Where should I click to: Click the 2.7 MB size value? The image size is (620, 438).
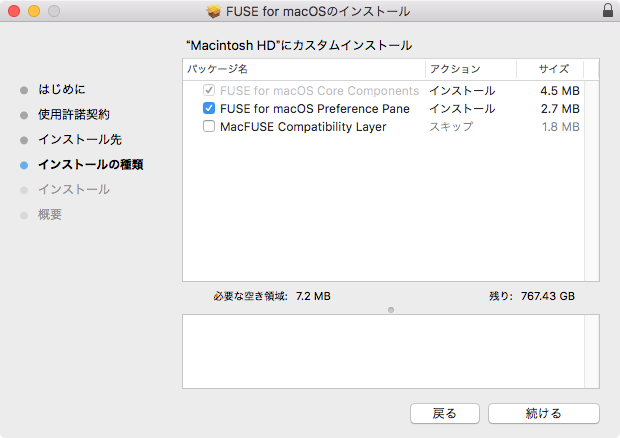point(560,109)
